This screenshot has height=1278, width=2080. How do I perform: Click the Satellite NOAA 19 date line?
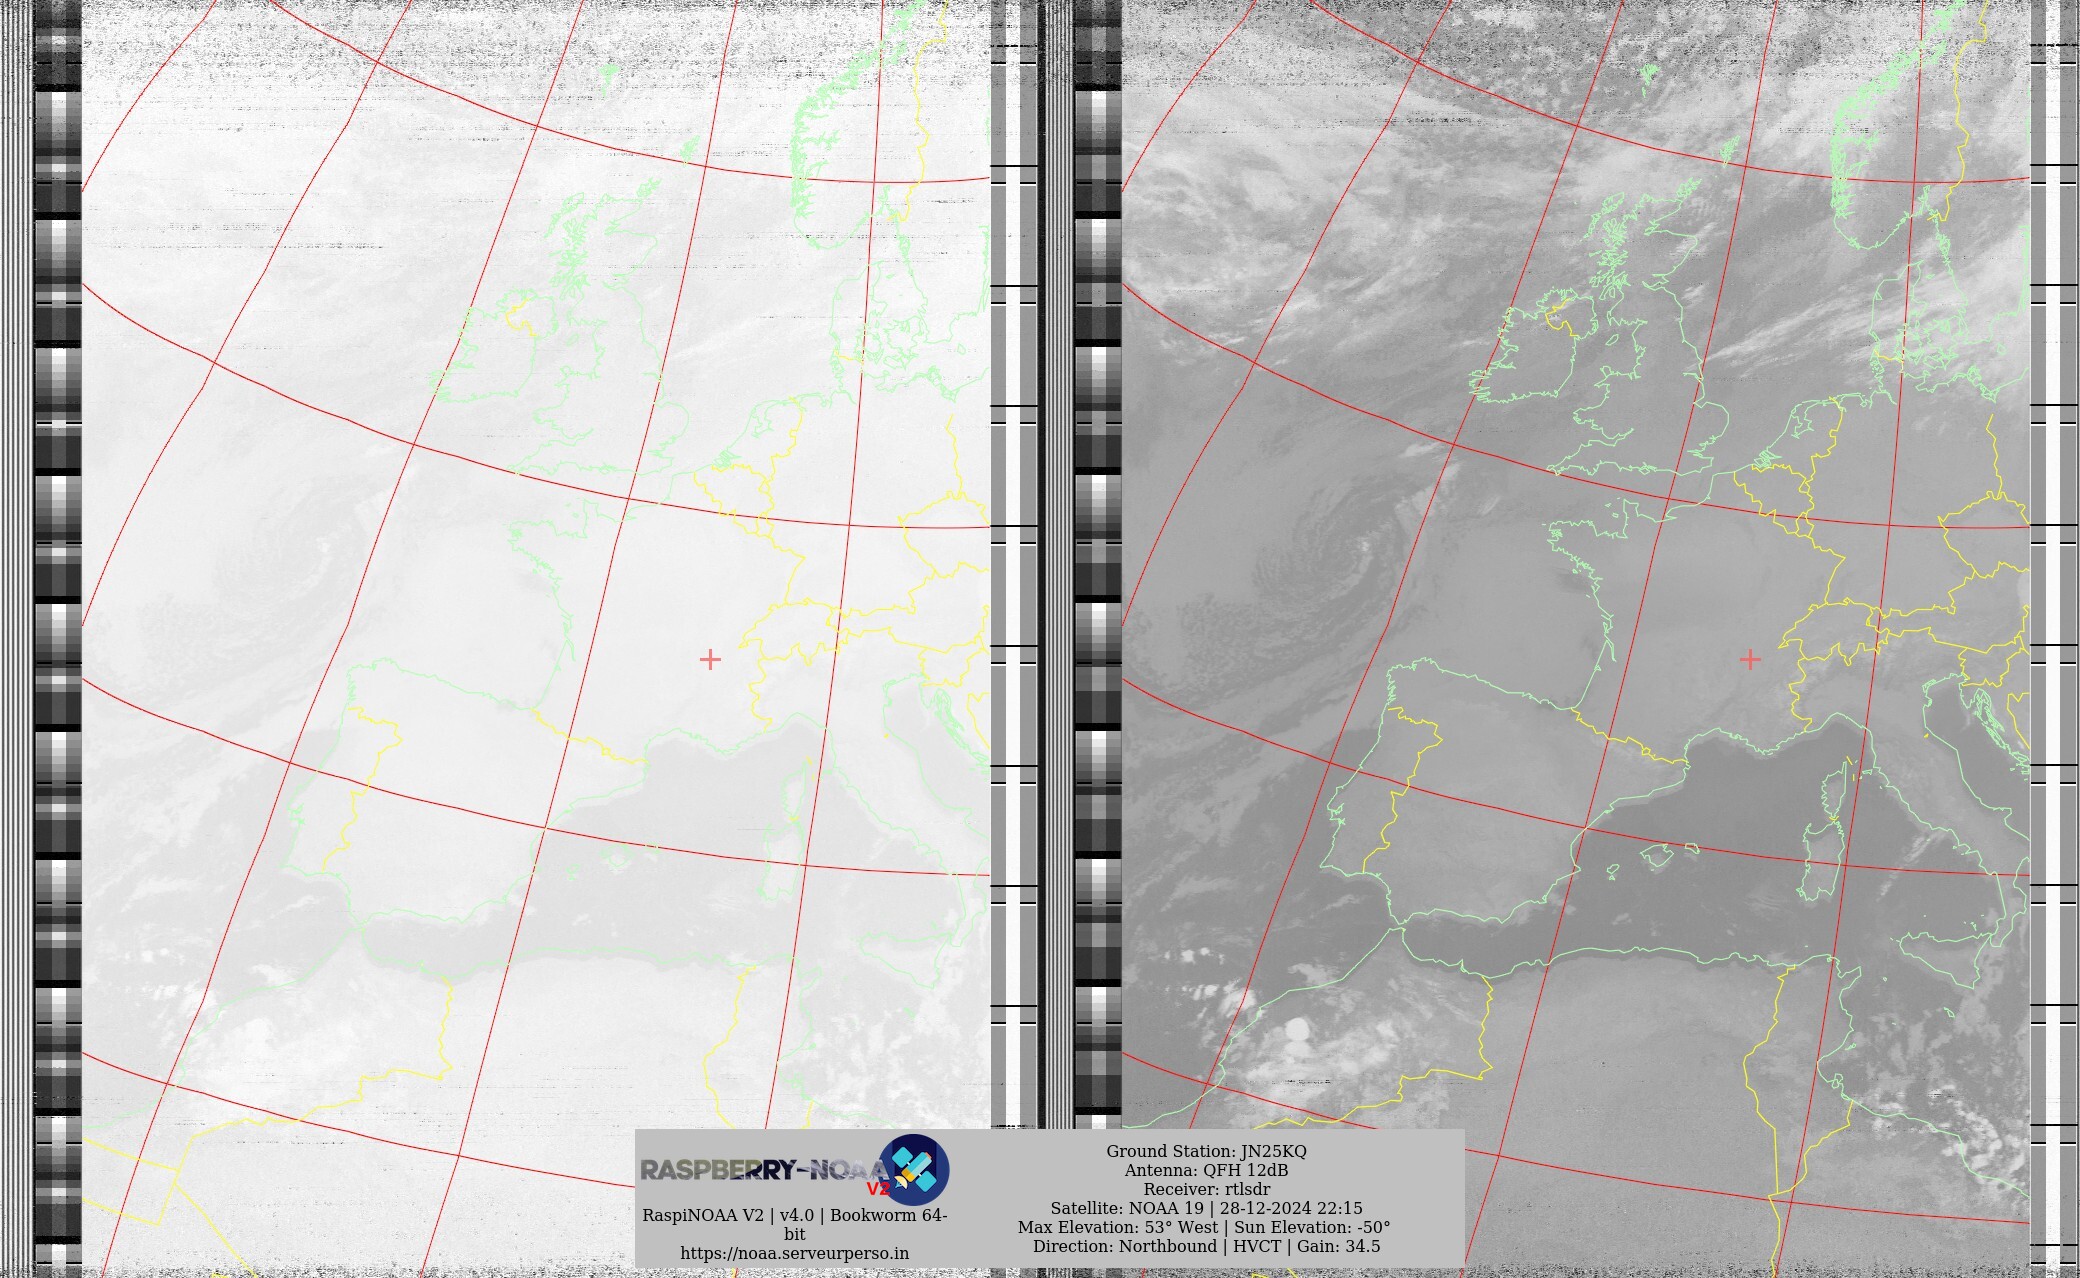(x=1206, y=1208)
